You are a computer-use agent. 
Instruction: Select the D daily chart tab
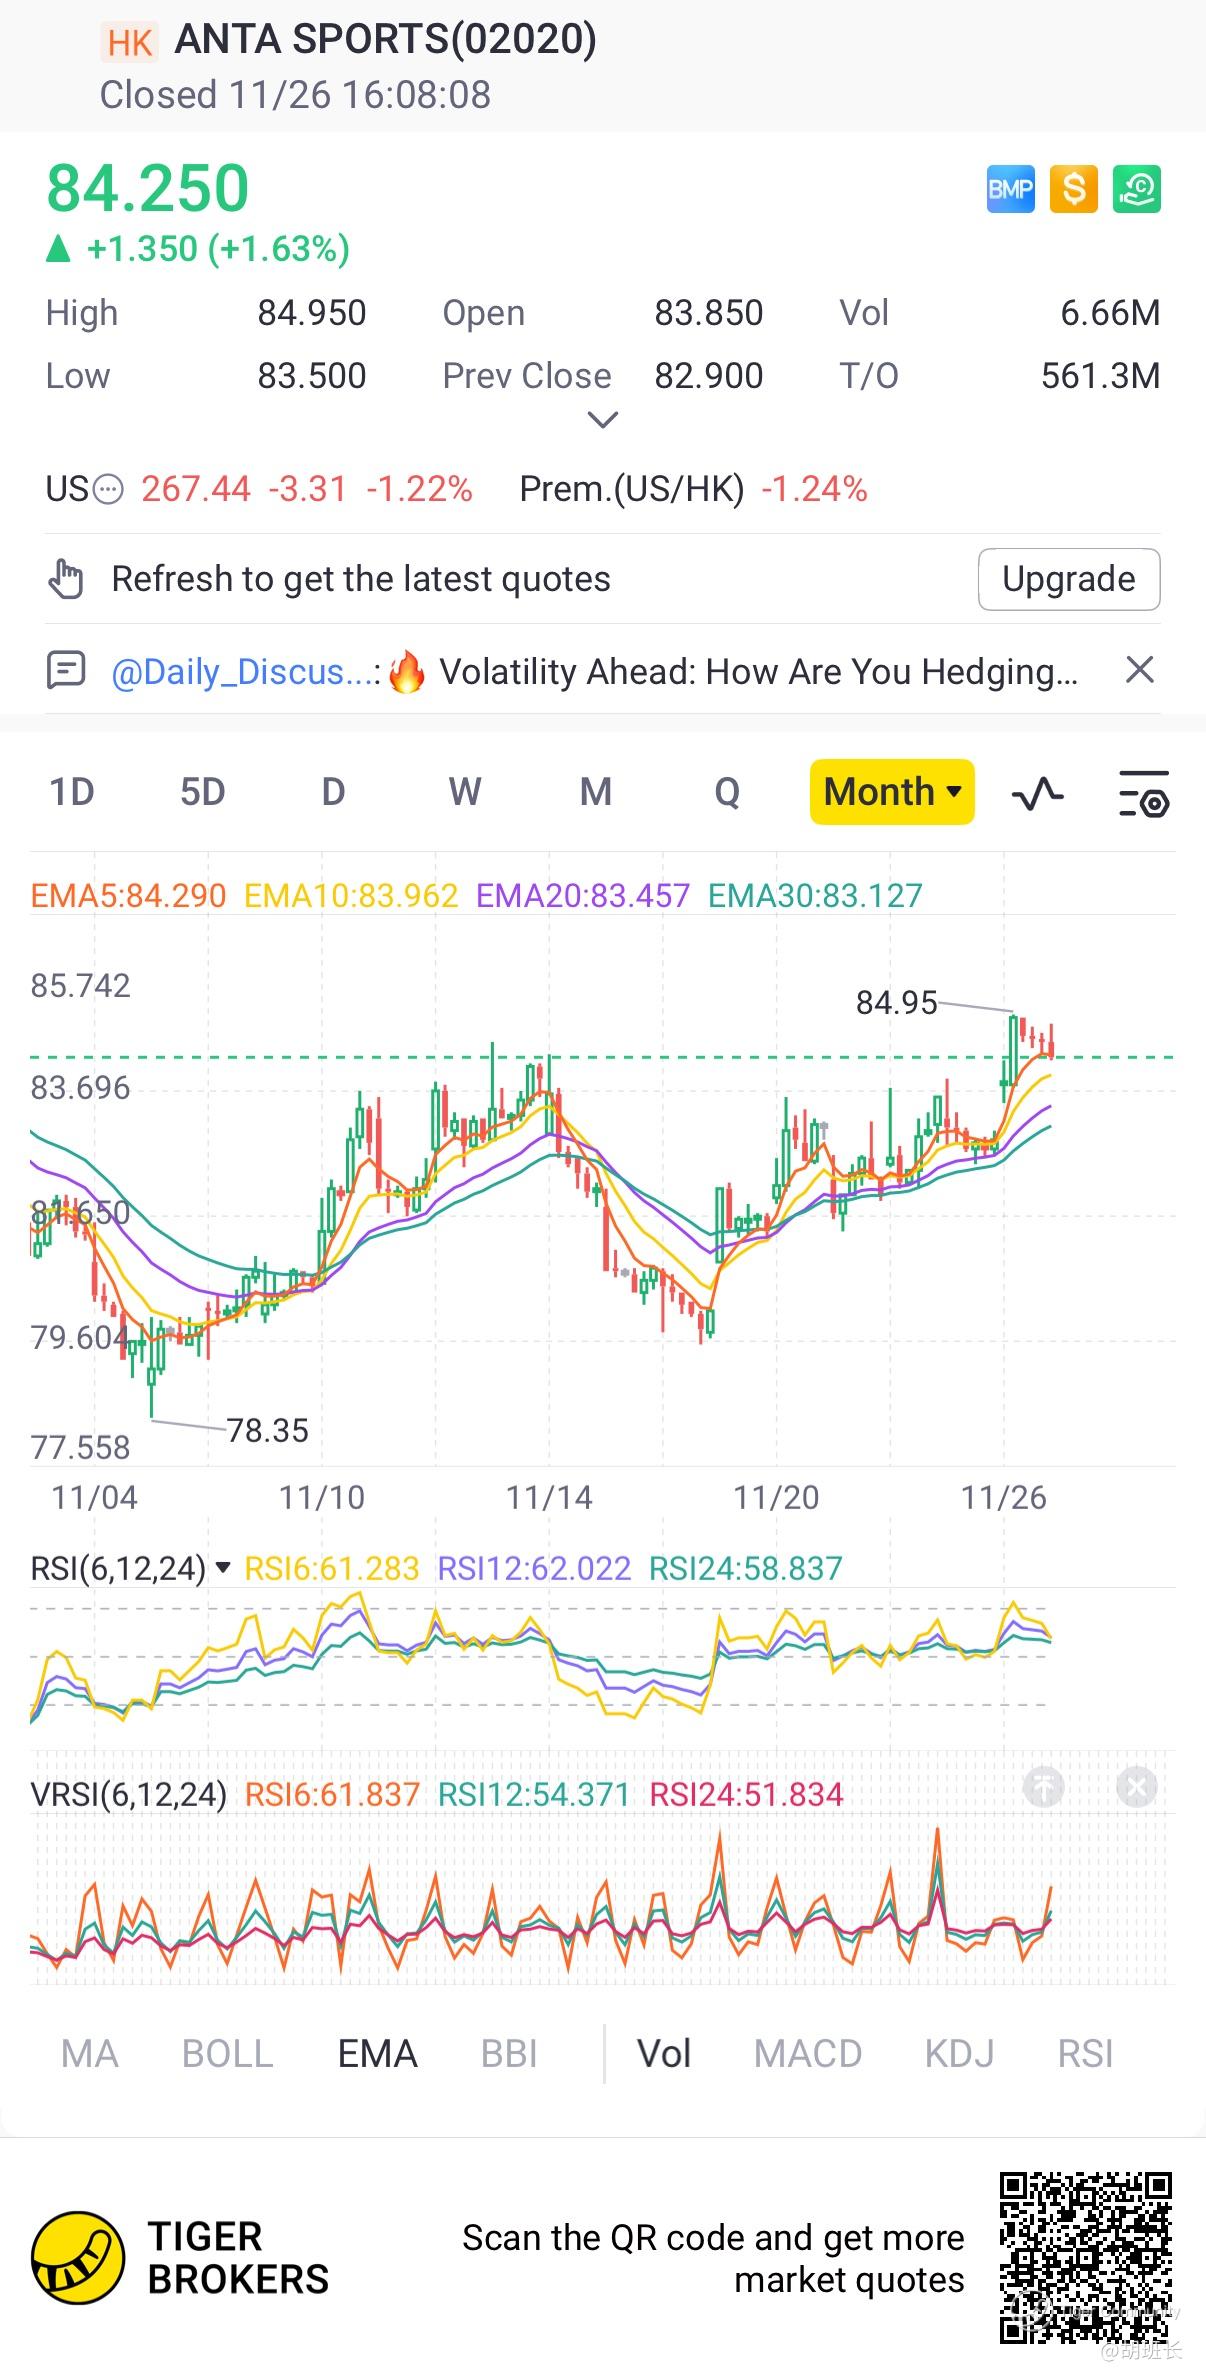(x=333, y=792)
